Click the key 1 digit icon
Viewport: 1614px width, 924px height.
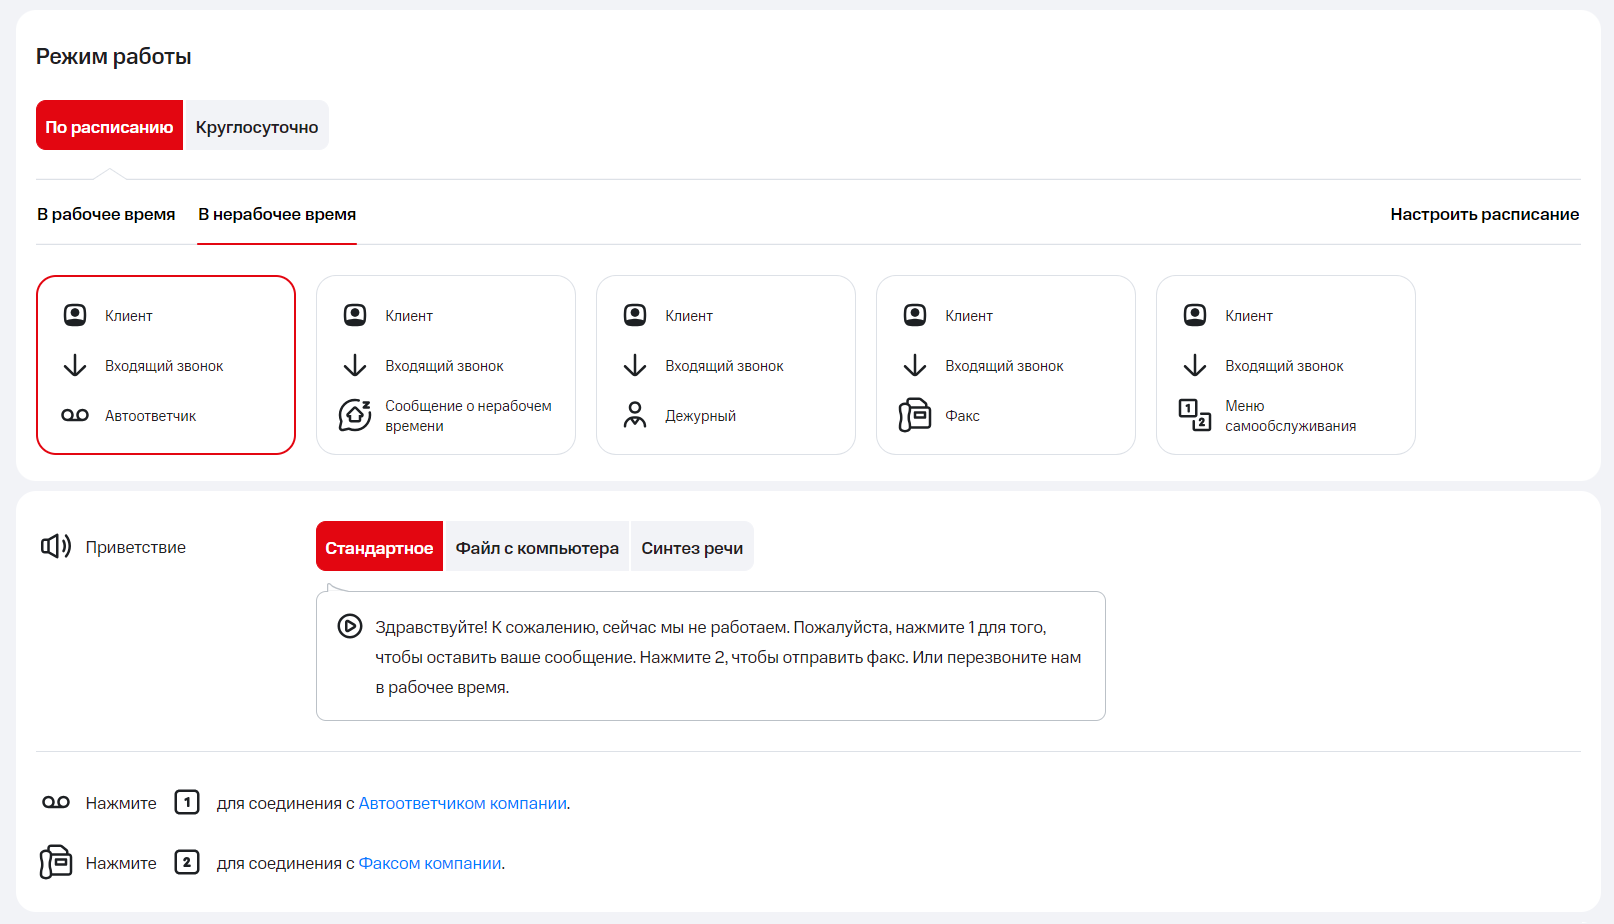point(187,802)
